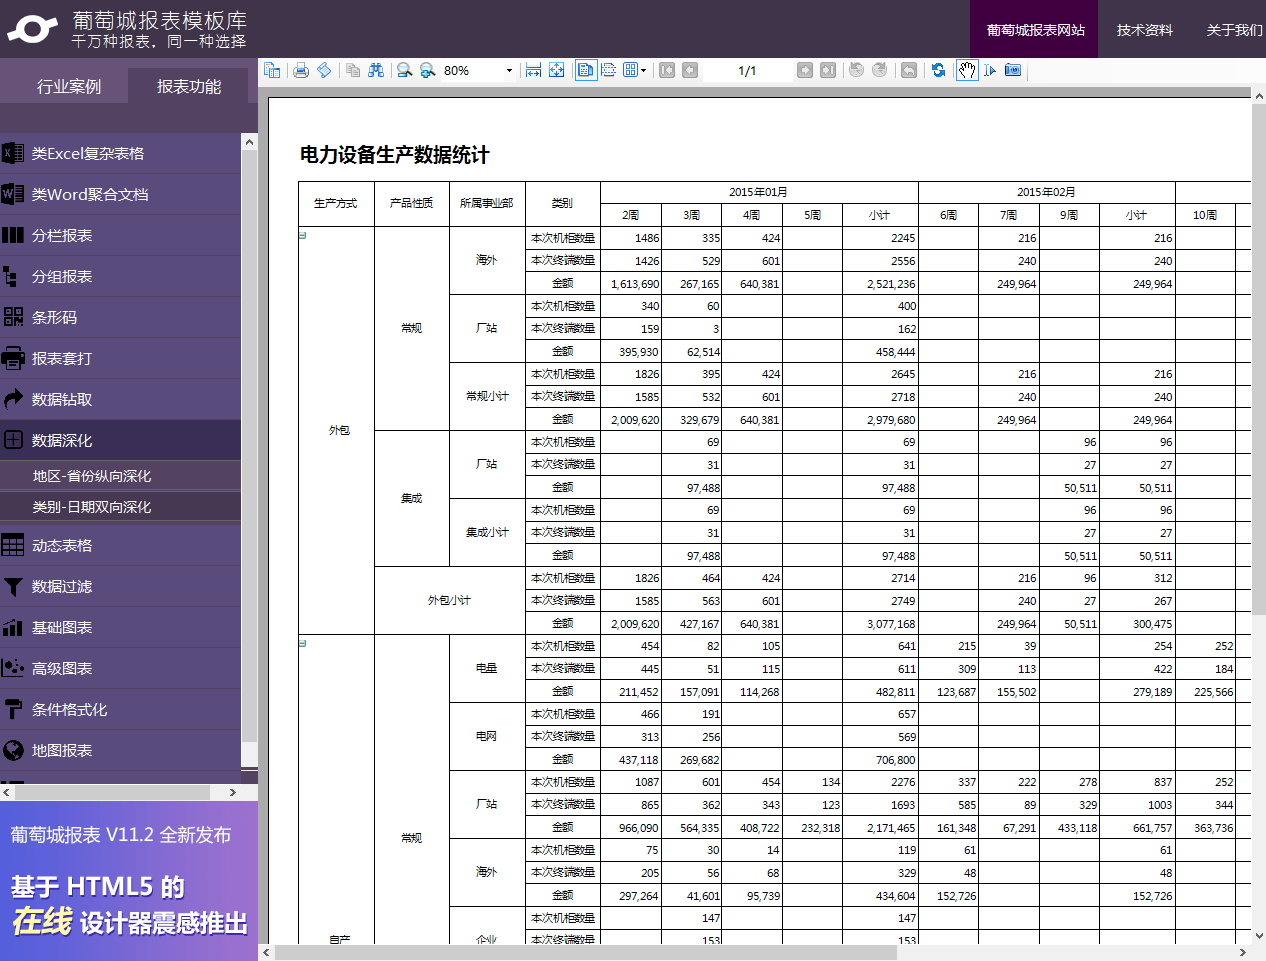The image size is (1266, 961).
Task: Open 技术资料 in top navigation
Action: 1144,30
